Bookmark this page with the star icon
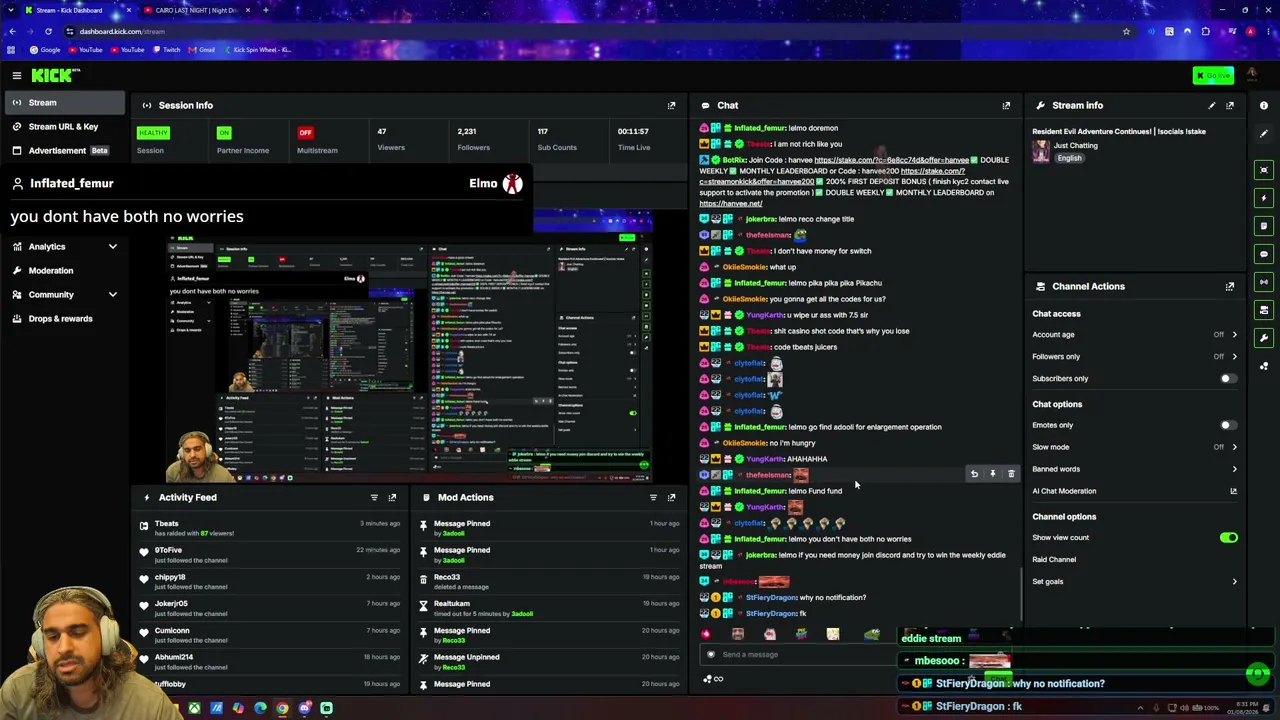This screenshot has width=1280, height=720. coord(1126,31)
